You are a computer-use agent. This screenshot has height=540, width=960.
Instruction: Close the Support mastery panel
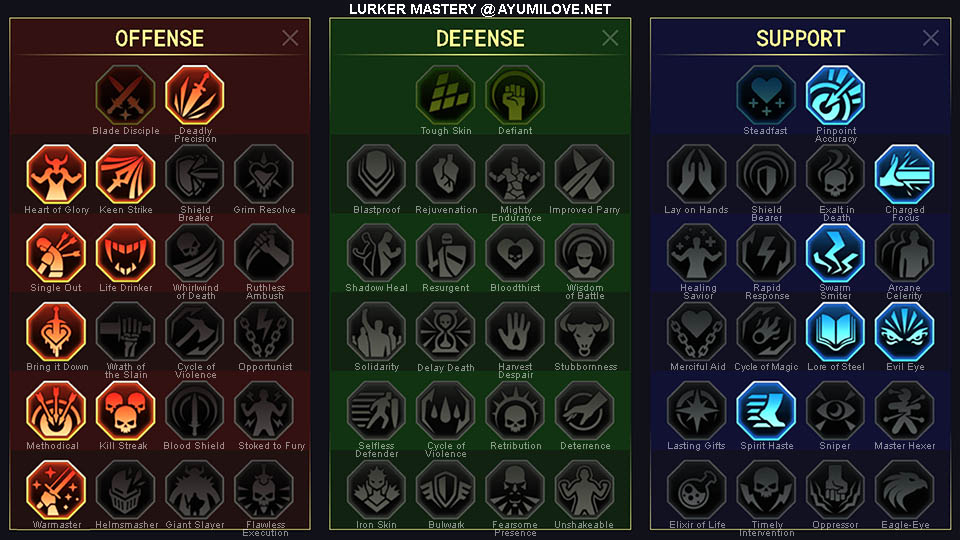931,38
